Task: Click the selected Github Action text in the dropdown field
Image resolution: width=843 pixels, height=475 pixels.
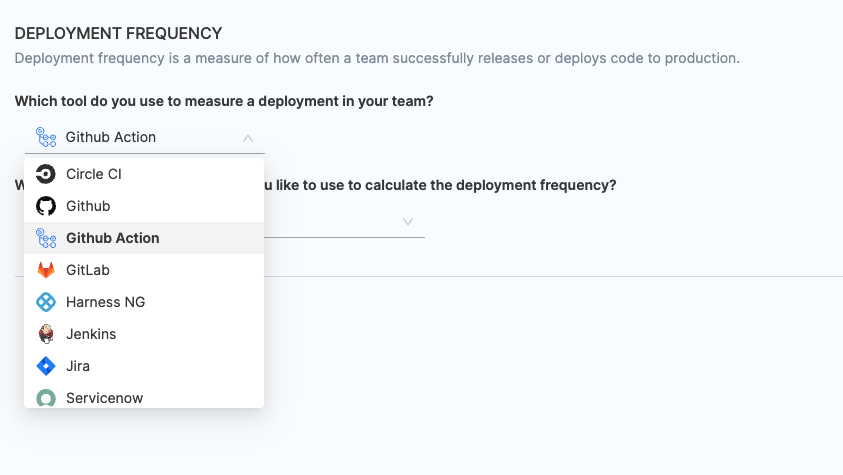Action: pos(110,137)
